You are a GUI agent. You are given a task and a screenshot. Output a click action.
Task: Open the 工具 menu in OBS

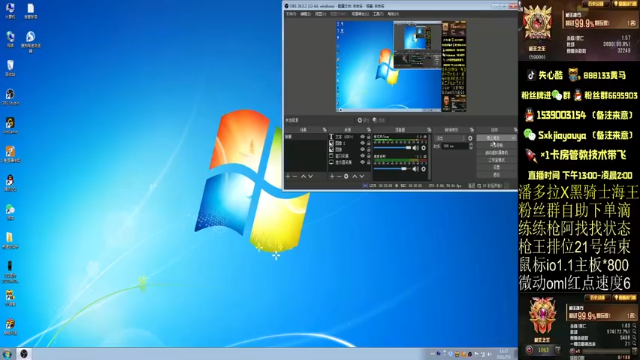tap(378, 14)
